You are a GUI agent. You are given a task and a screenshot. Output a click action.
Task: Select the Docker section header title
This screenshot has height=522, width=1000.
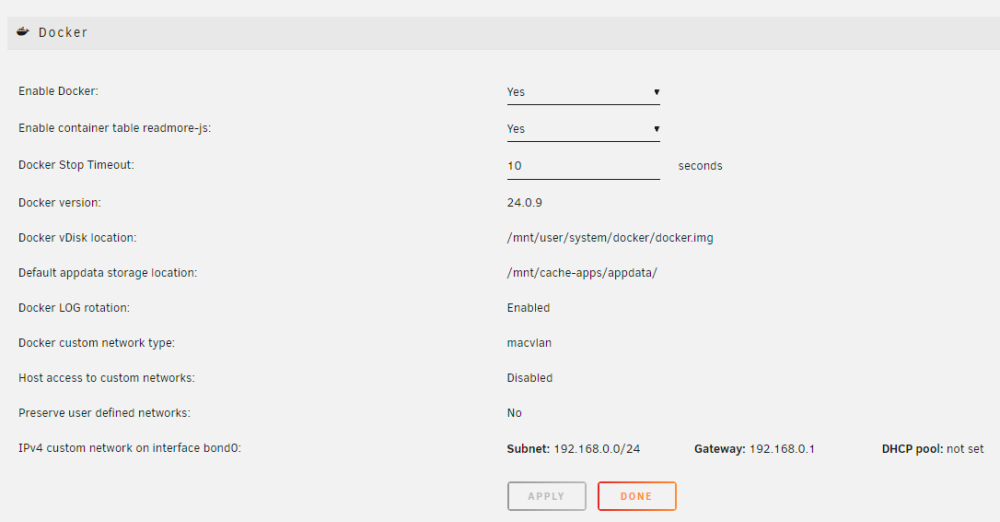click(x=62, y=33)
